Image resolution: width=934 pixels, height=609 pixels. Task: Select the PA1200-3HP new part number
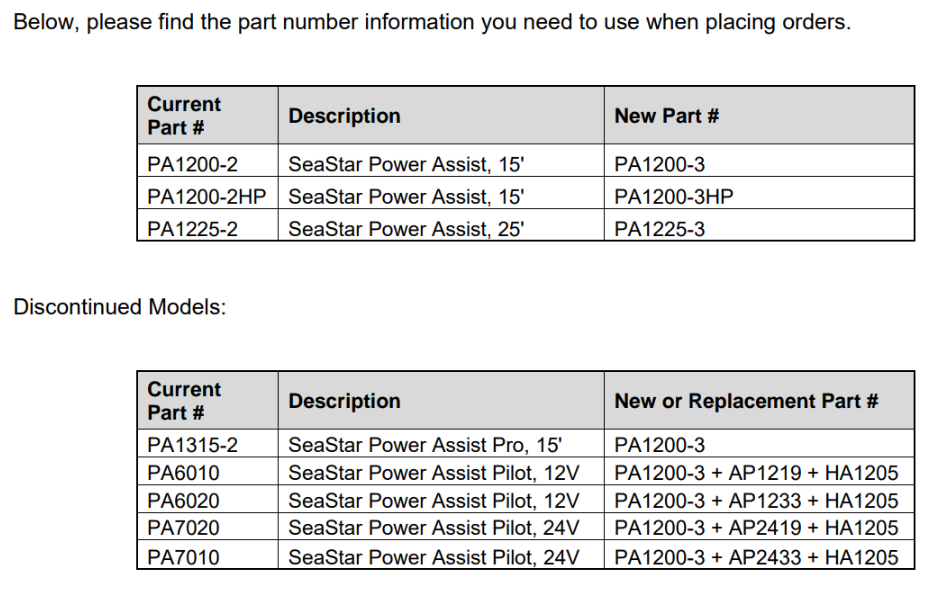tap(673, 197)
